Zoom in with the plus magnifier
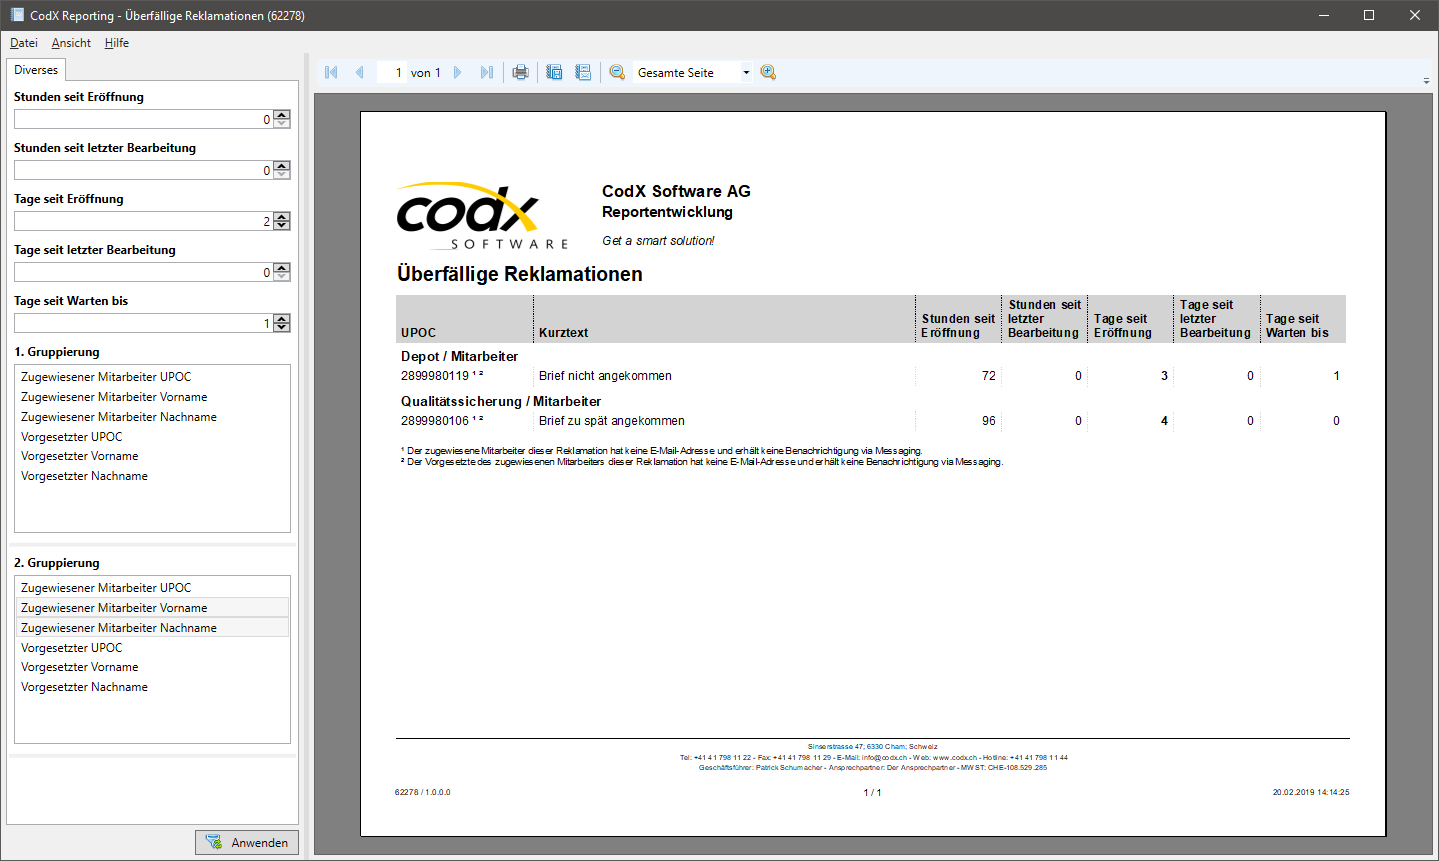Screen dimensions: 1439x861 click(768, 72)
